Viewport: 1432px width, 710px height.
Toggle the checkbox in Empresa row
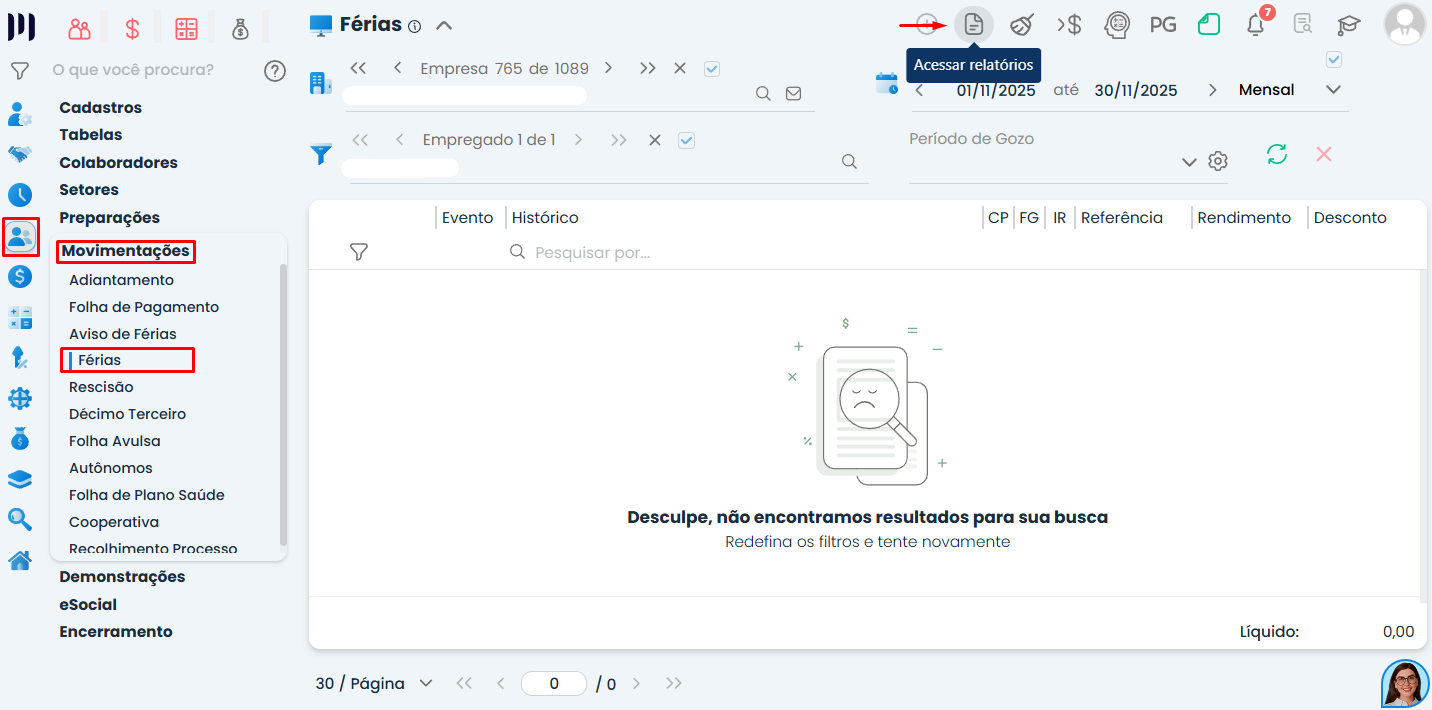pos(712,69)
